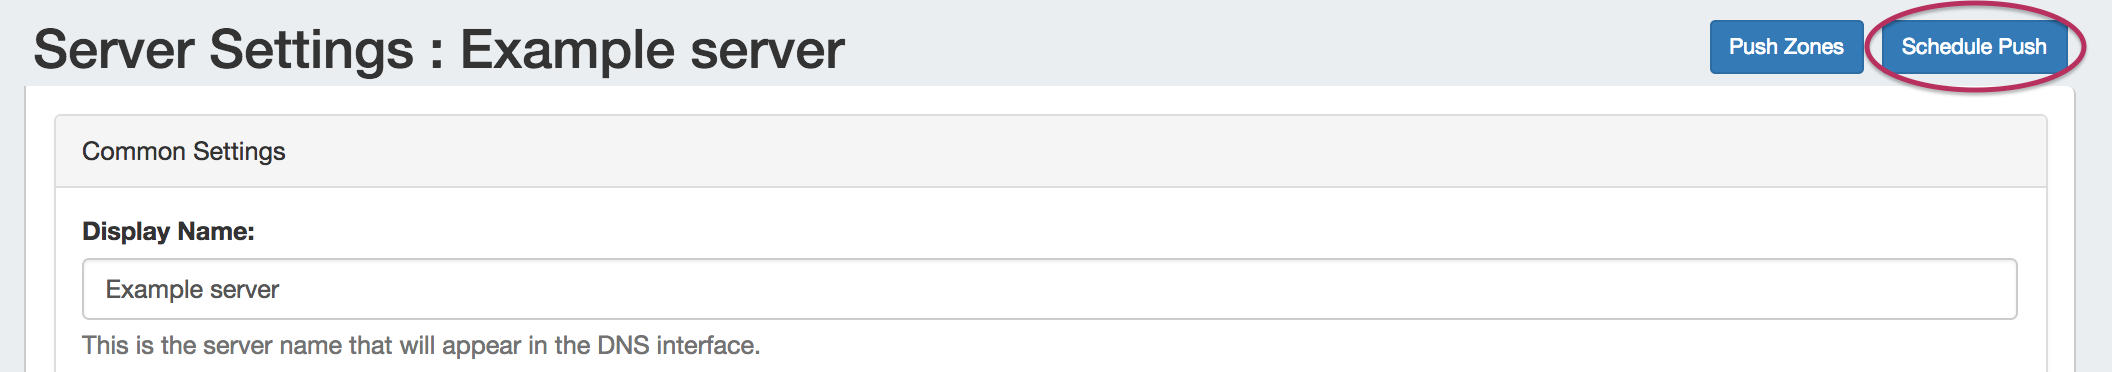Click 'Example server' in the page heading

point(652,50)
